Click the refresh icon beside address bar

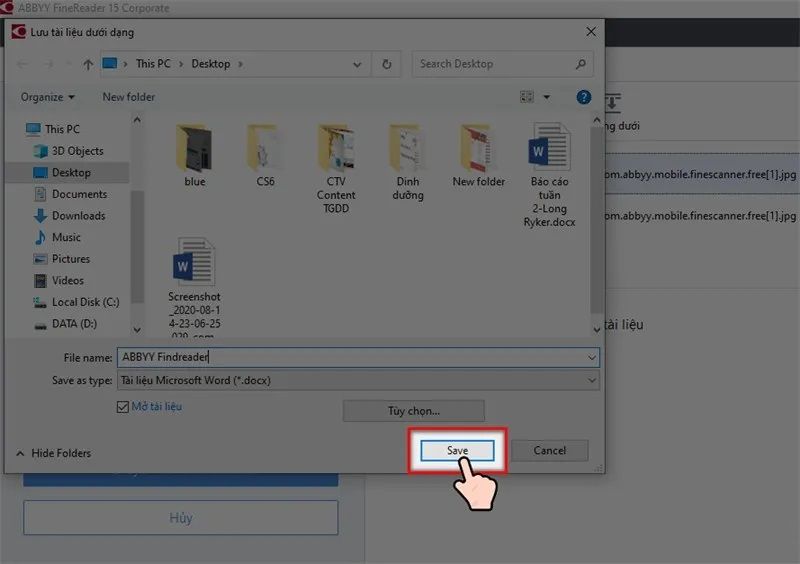[386, 64]
